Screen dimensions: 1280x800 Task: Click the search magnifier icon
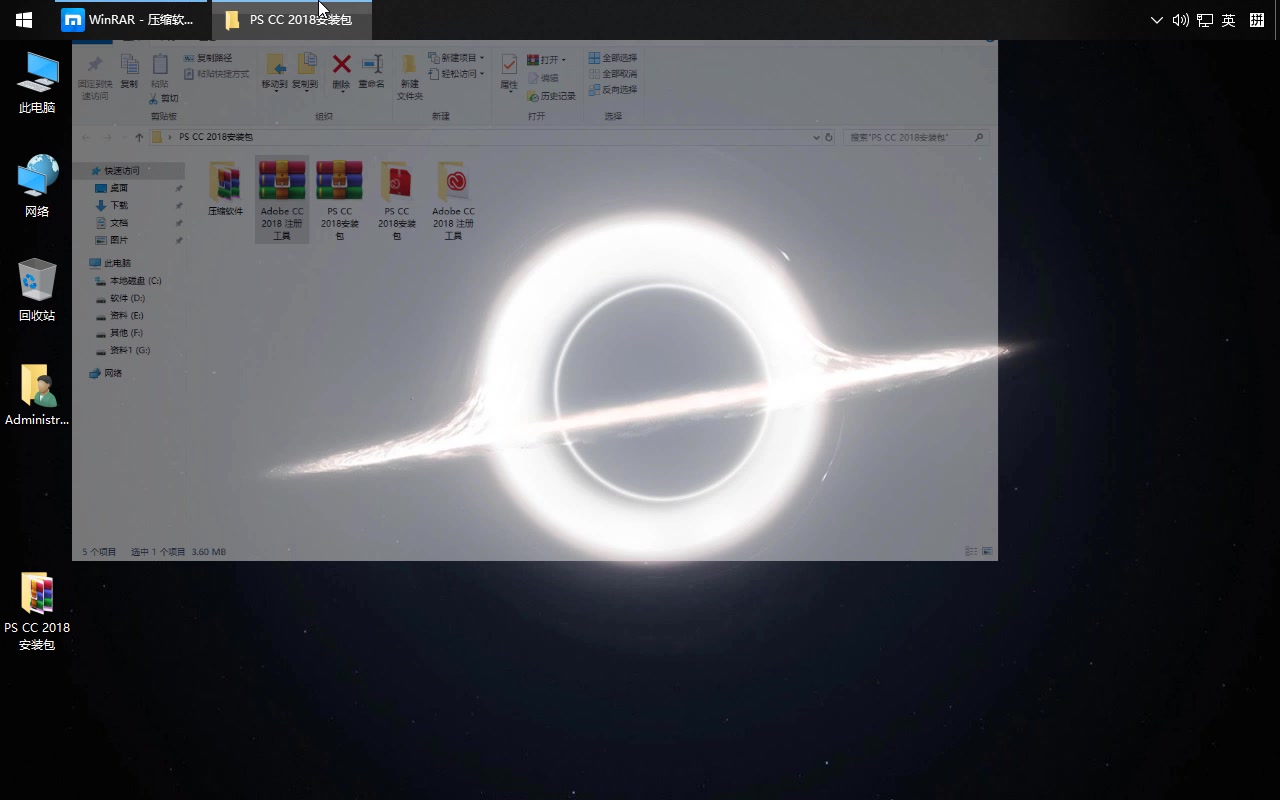979,137
